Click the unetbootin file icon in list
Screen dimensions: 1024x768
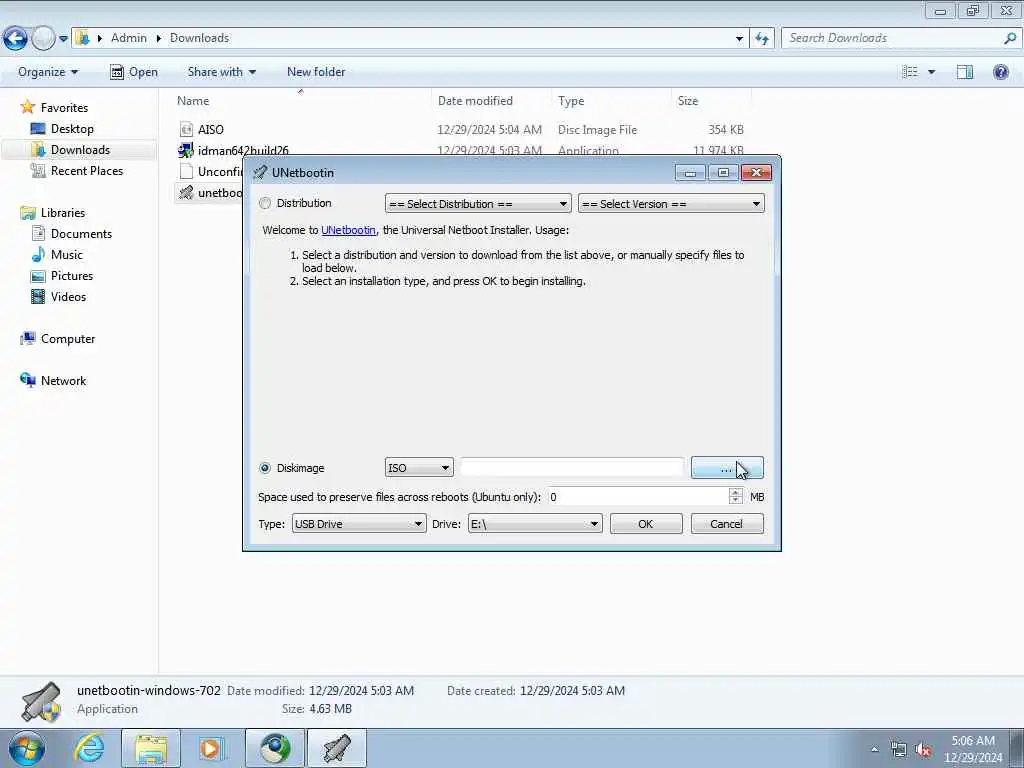pyautogui.click(x=186, y=193)
